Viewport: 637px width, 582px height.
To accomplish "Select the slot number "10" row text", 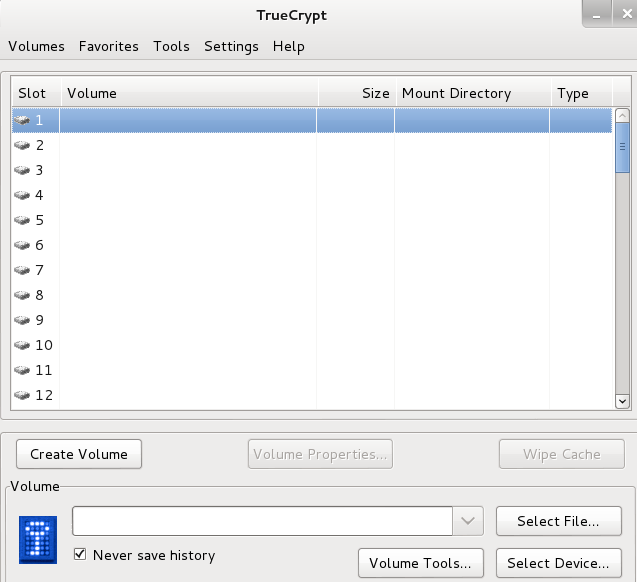I will point(44,345).
